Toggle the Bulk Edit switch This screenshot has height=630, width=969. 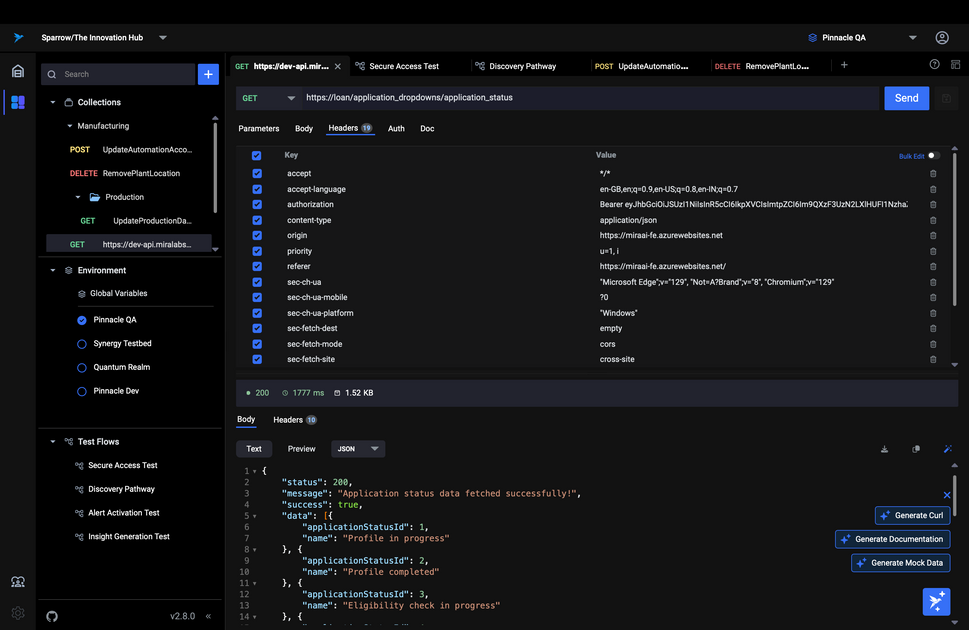[933, 156]
